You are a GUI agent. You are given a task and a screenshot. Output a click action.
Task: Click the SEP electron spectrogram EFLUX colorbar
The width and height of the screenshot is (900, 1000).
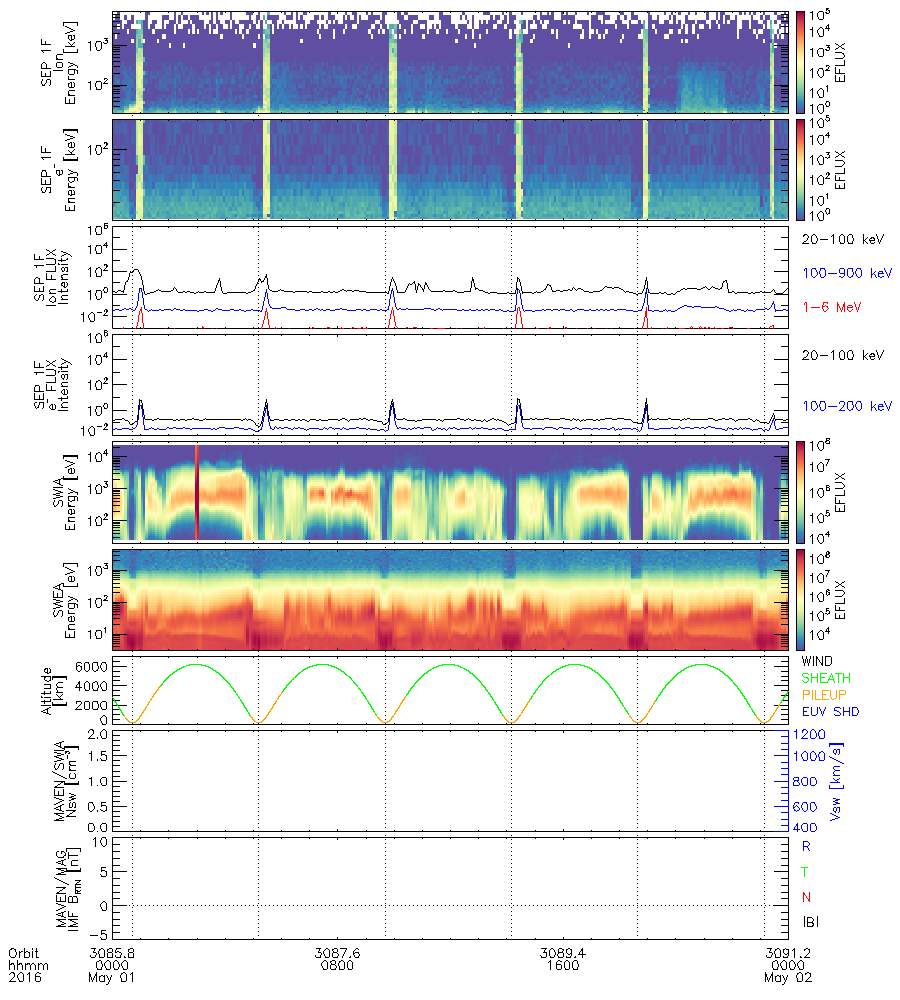click(x=800, y=169)
